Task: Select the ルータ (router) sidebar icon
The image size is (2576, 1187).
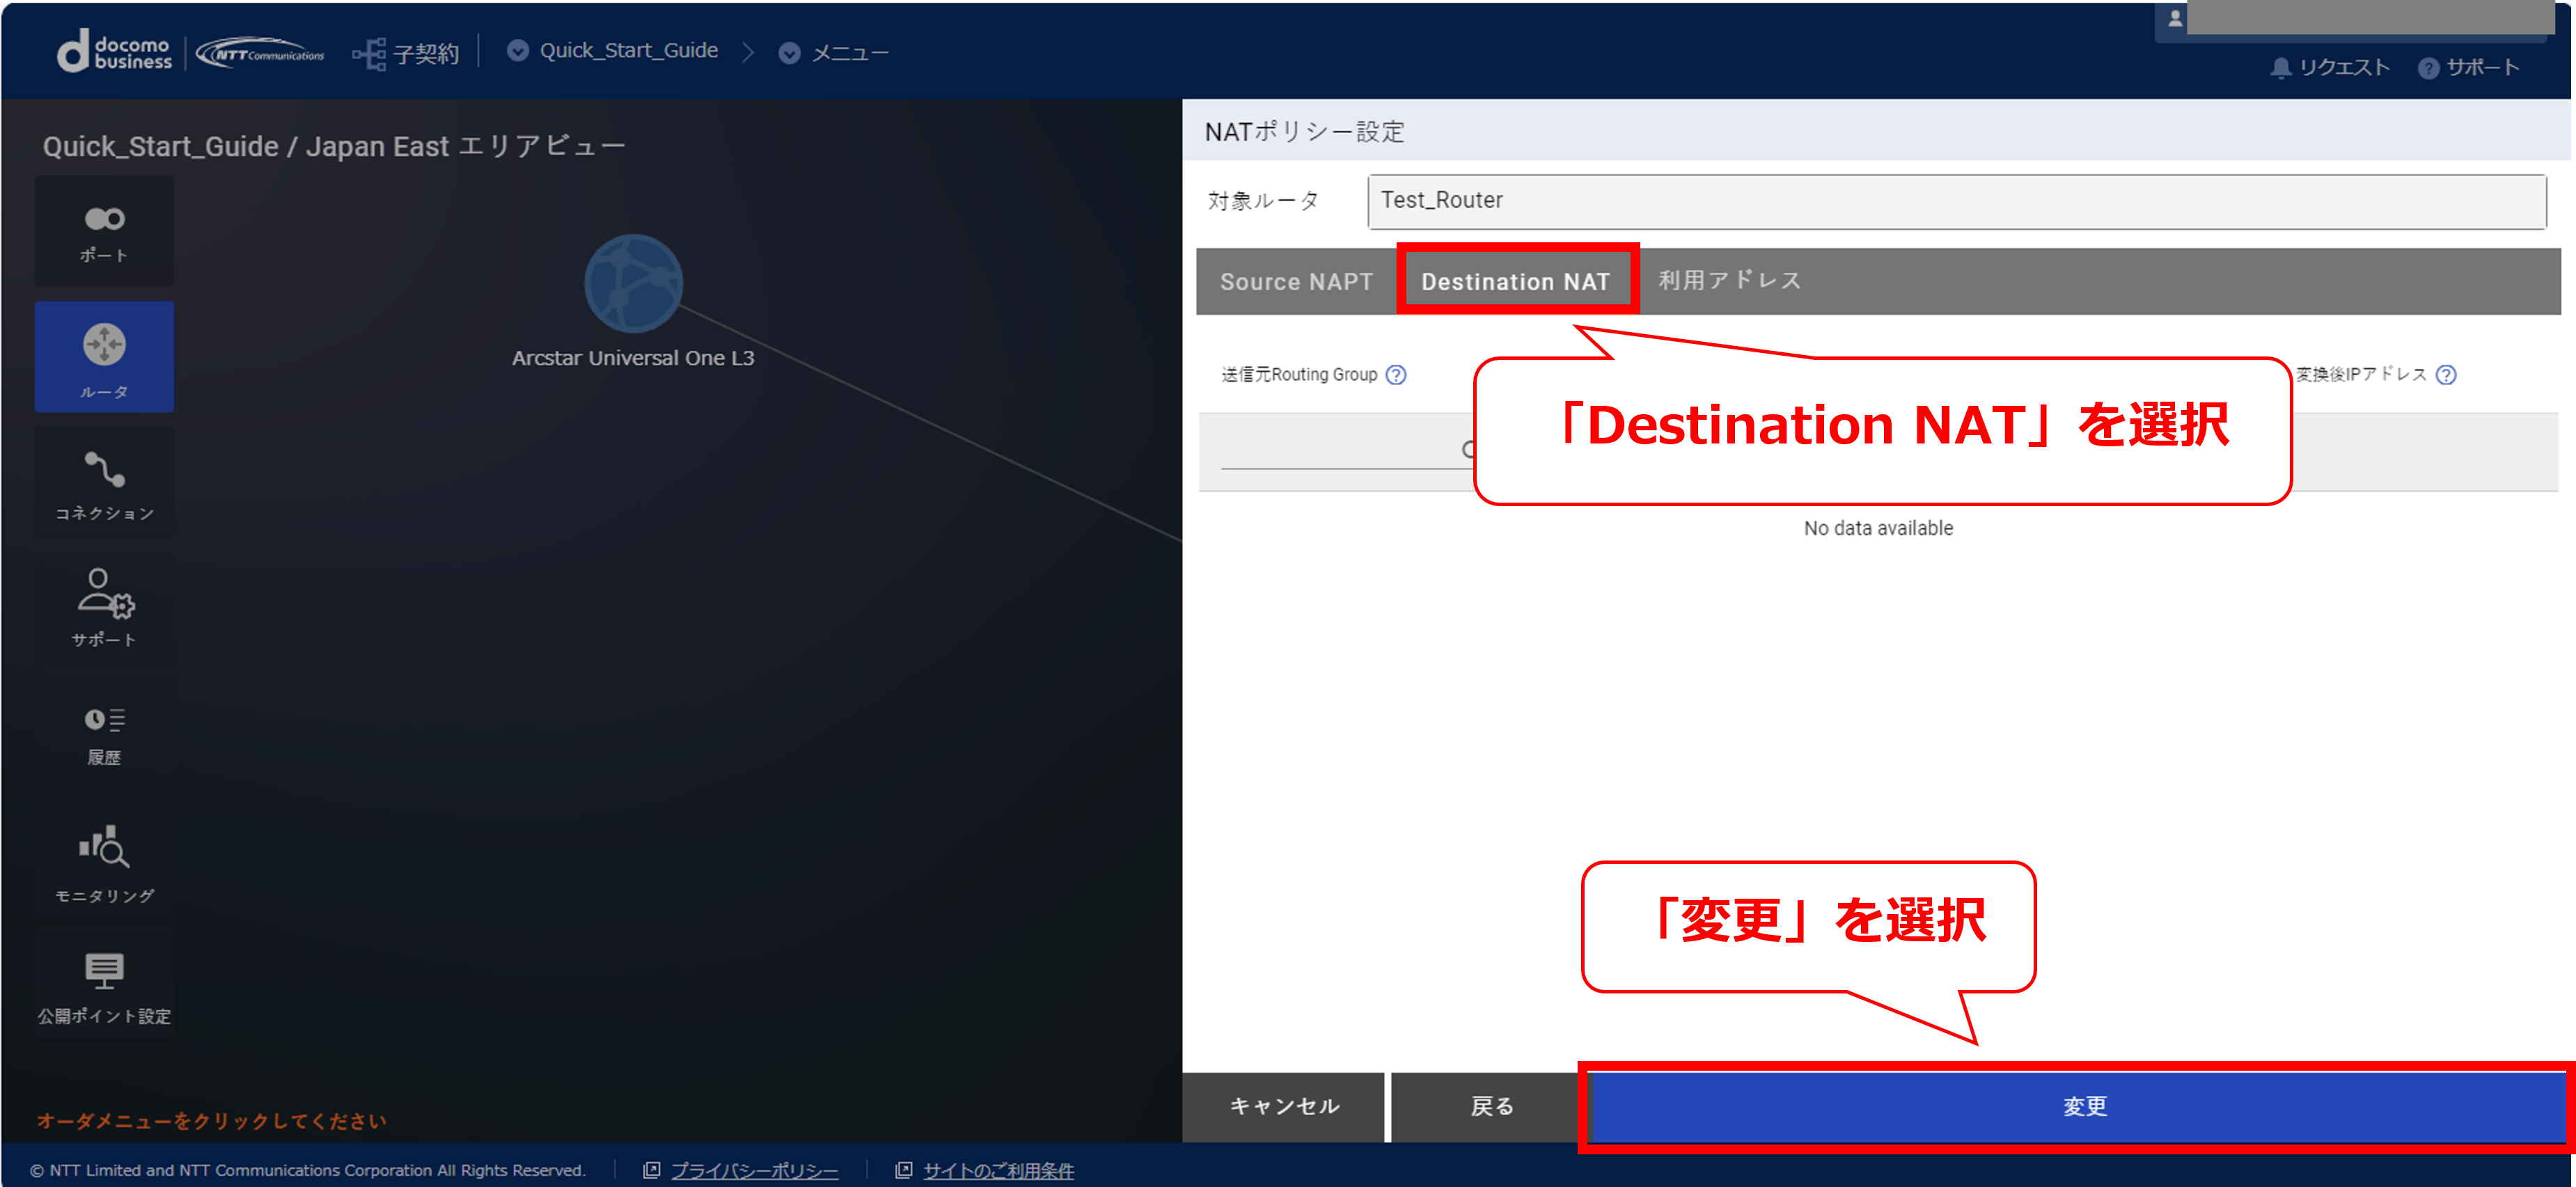Action: pyautogui.click(x=104, y=357)
